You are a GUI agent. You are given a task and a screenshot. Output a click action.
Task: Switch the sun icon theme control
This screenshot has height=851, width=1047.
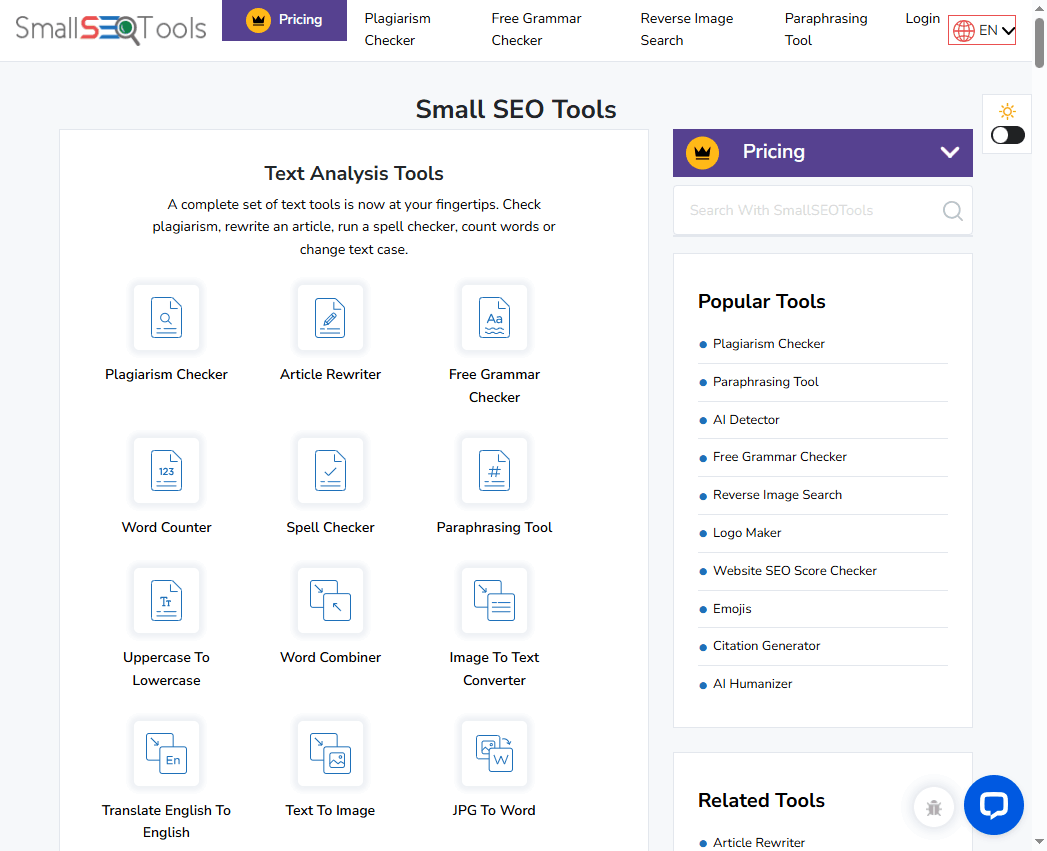tap(1007, 111)
